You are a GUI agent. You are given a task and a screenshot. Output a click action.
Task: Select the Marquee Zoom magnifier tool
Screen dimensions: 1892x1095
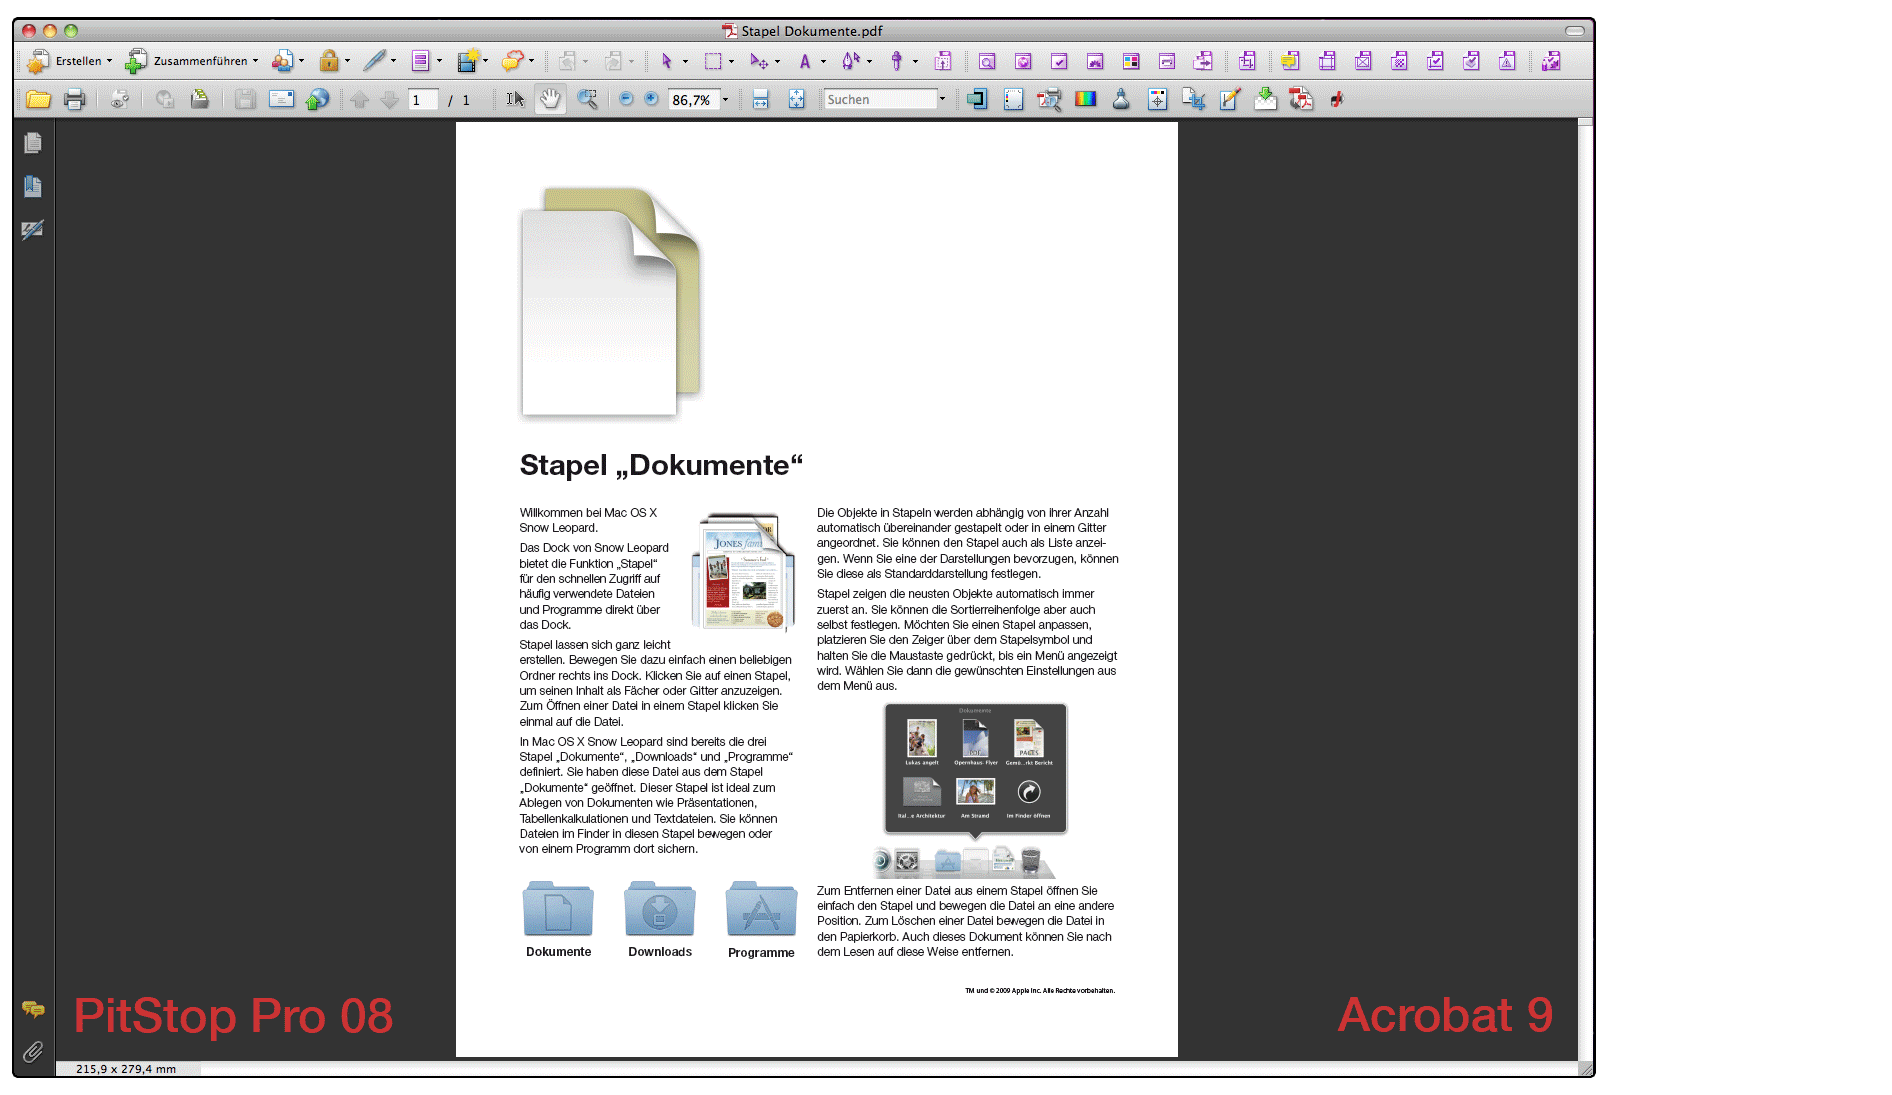(x=588, y=100)
